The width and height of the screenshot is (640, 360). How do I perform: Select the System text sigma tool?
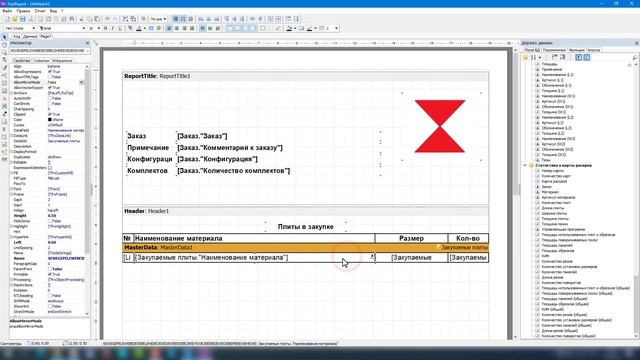point(4,129)
